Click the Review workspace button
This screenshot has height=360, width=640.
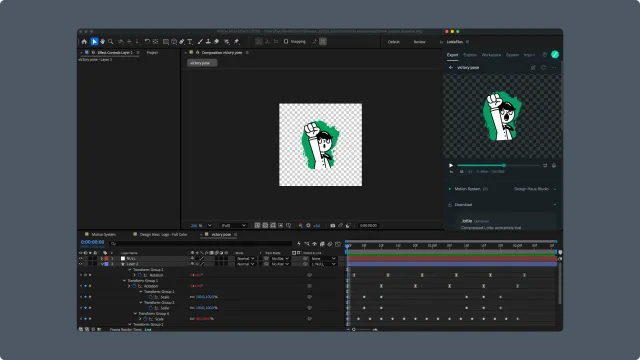(x=419, y=42)
